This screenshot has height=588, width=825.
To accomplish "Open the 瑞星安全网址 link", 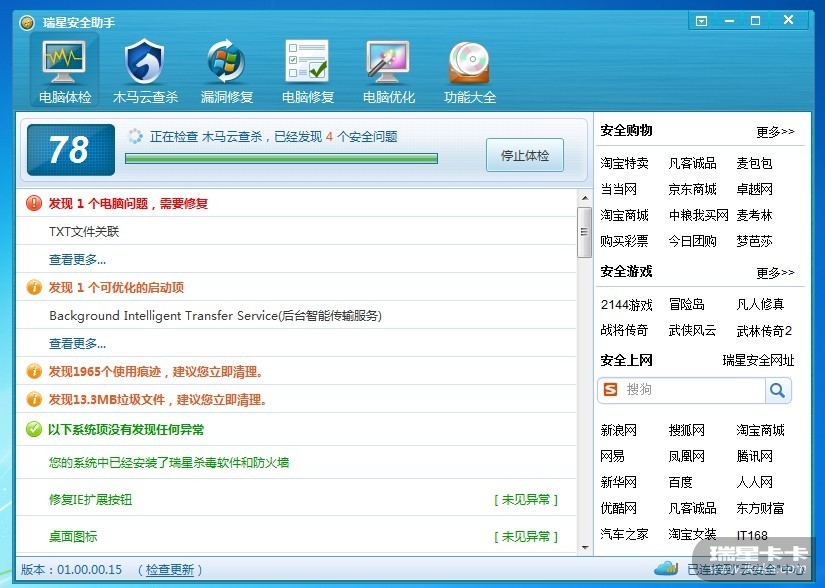I will coord(758,360).
